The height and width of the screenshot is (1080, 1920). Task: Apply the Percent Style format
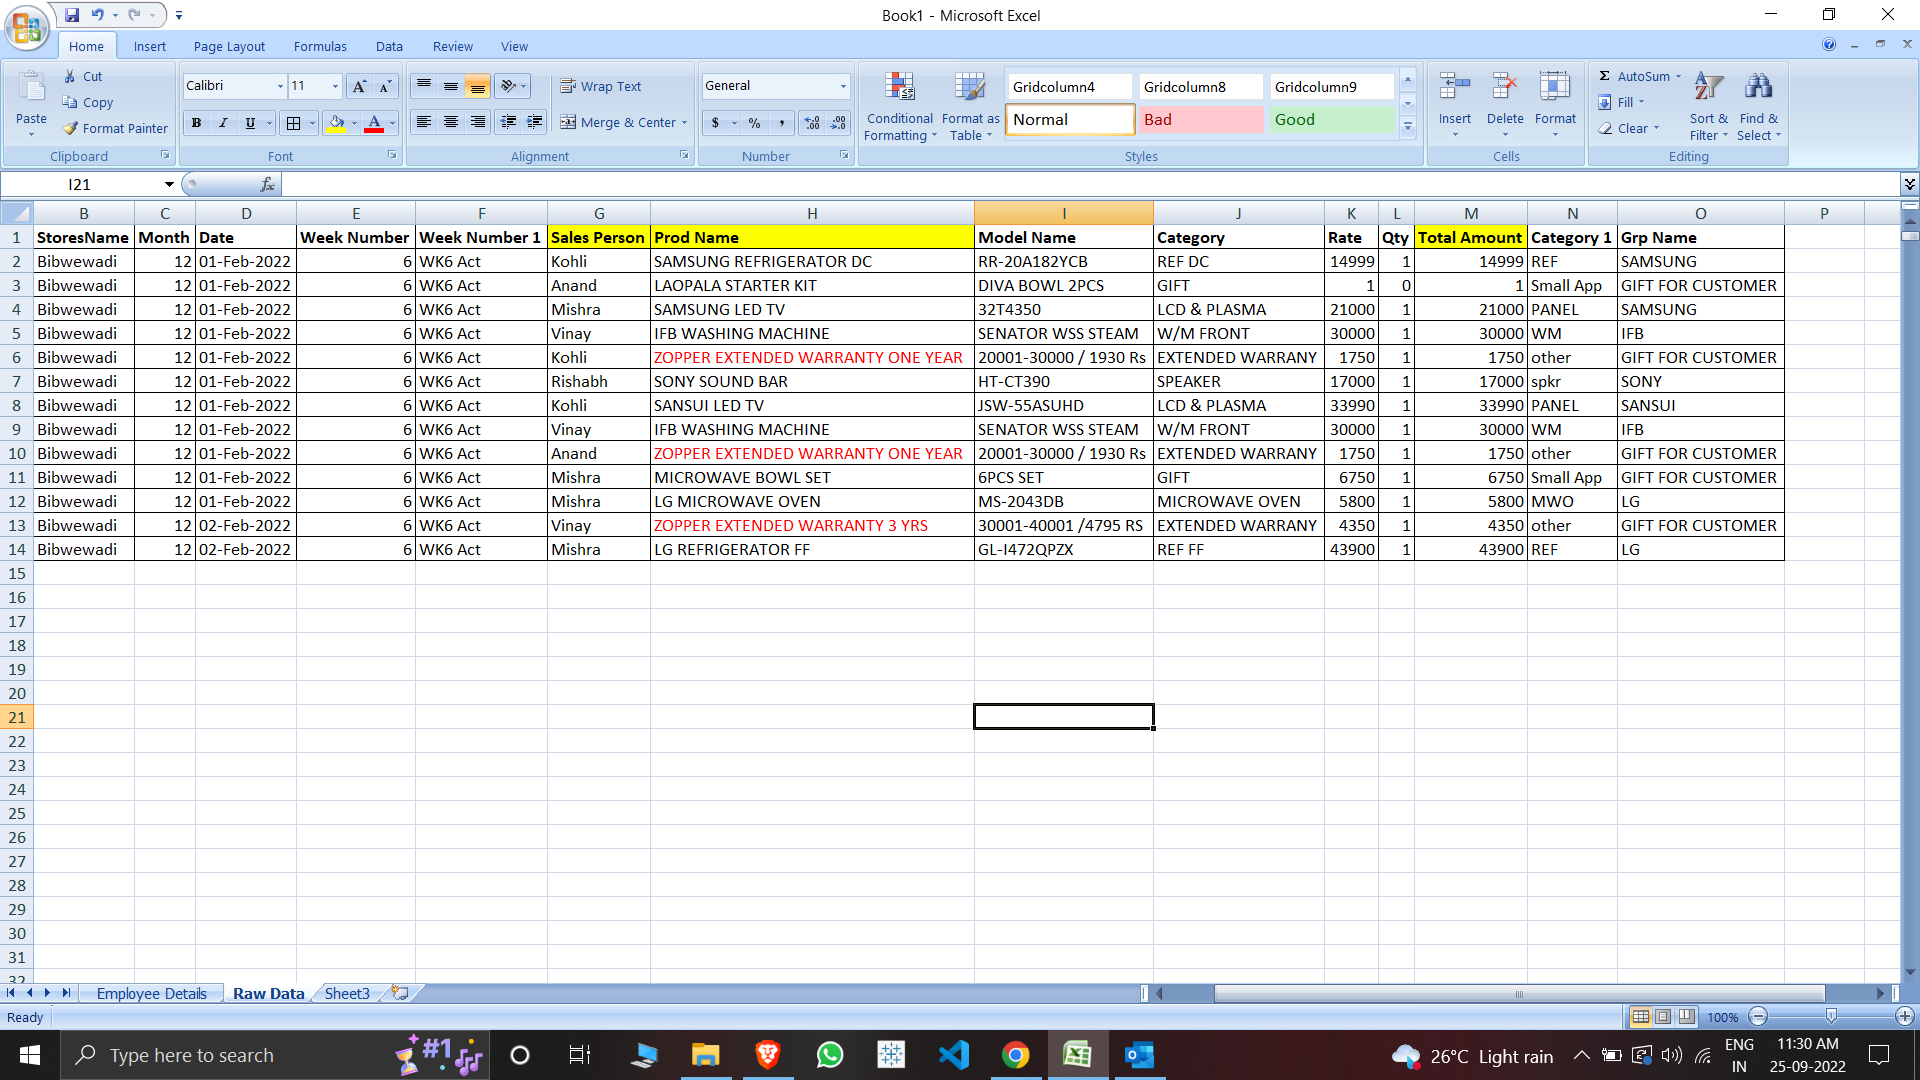[752, 123]
